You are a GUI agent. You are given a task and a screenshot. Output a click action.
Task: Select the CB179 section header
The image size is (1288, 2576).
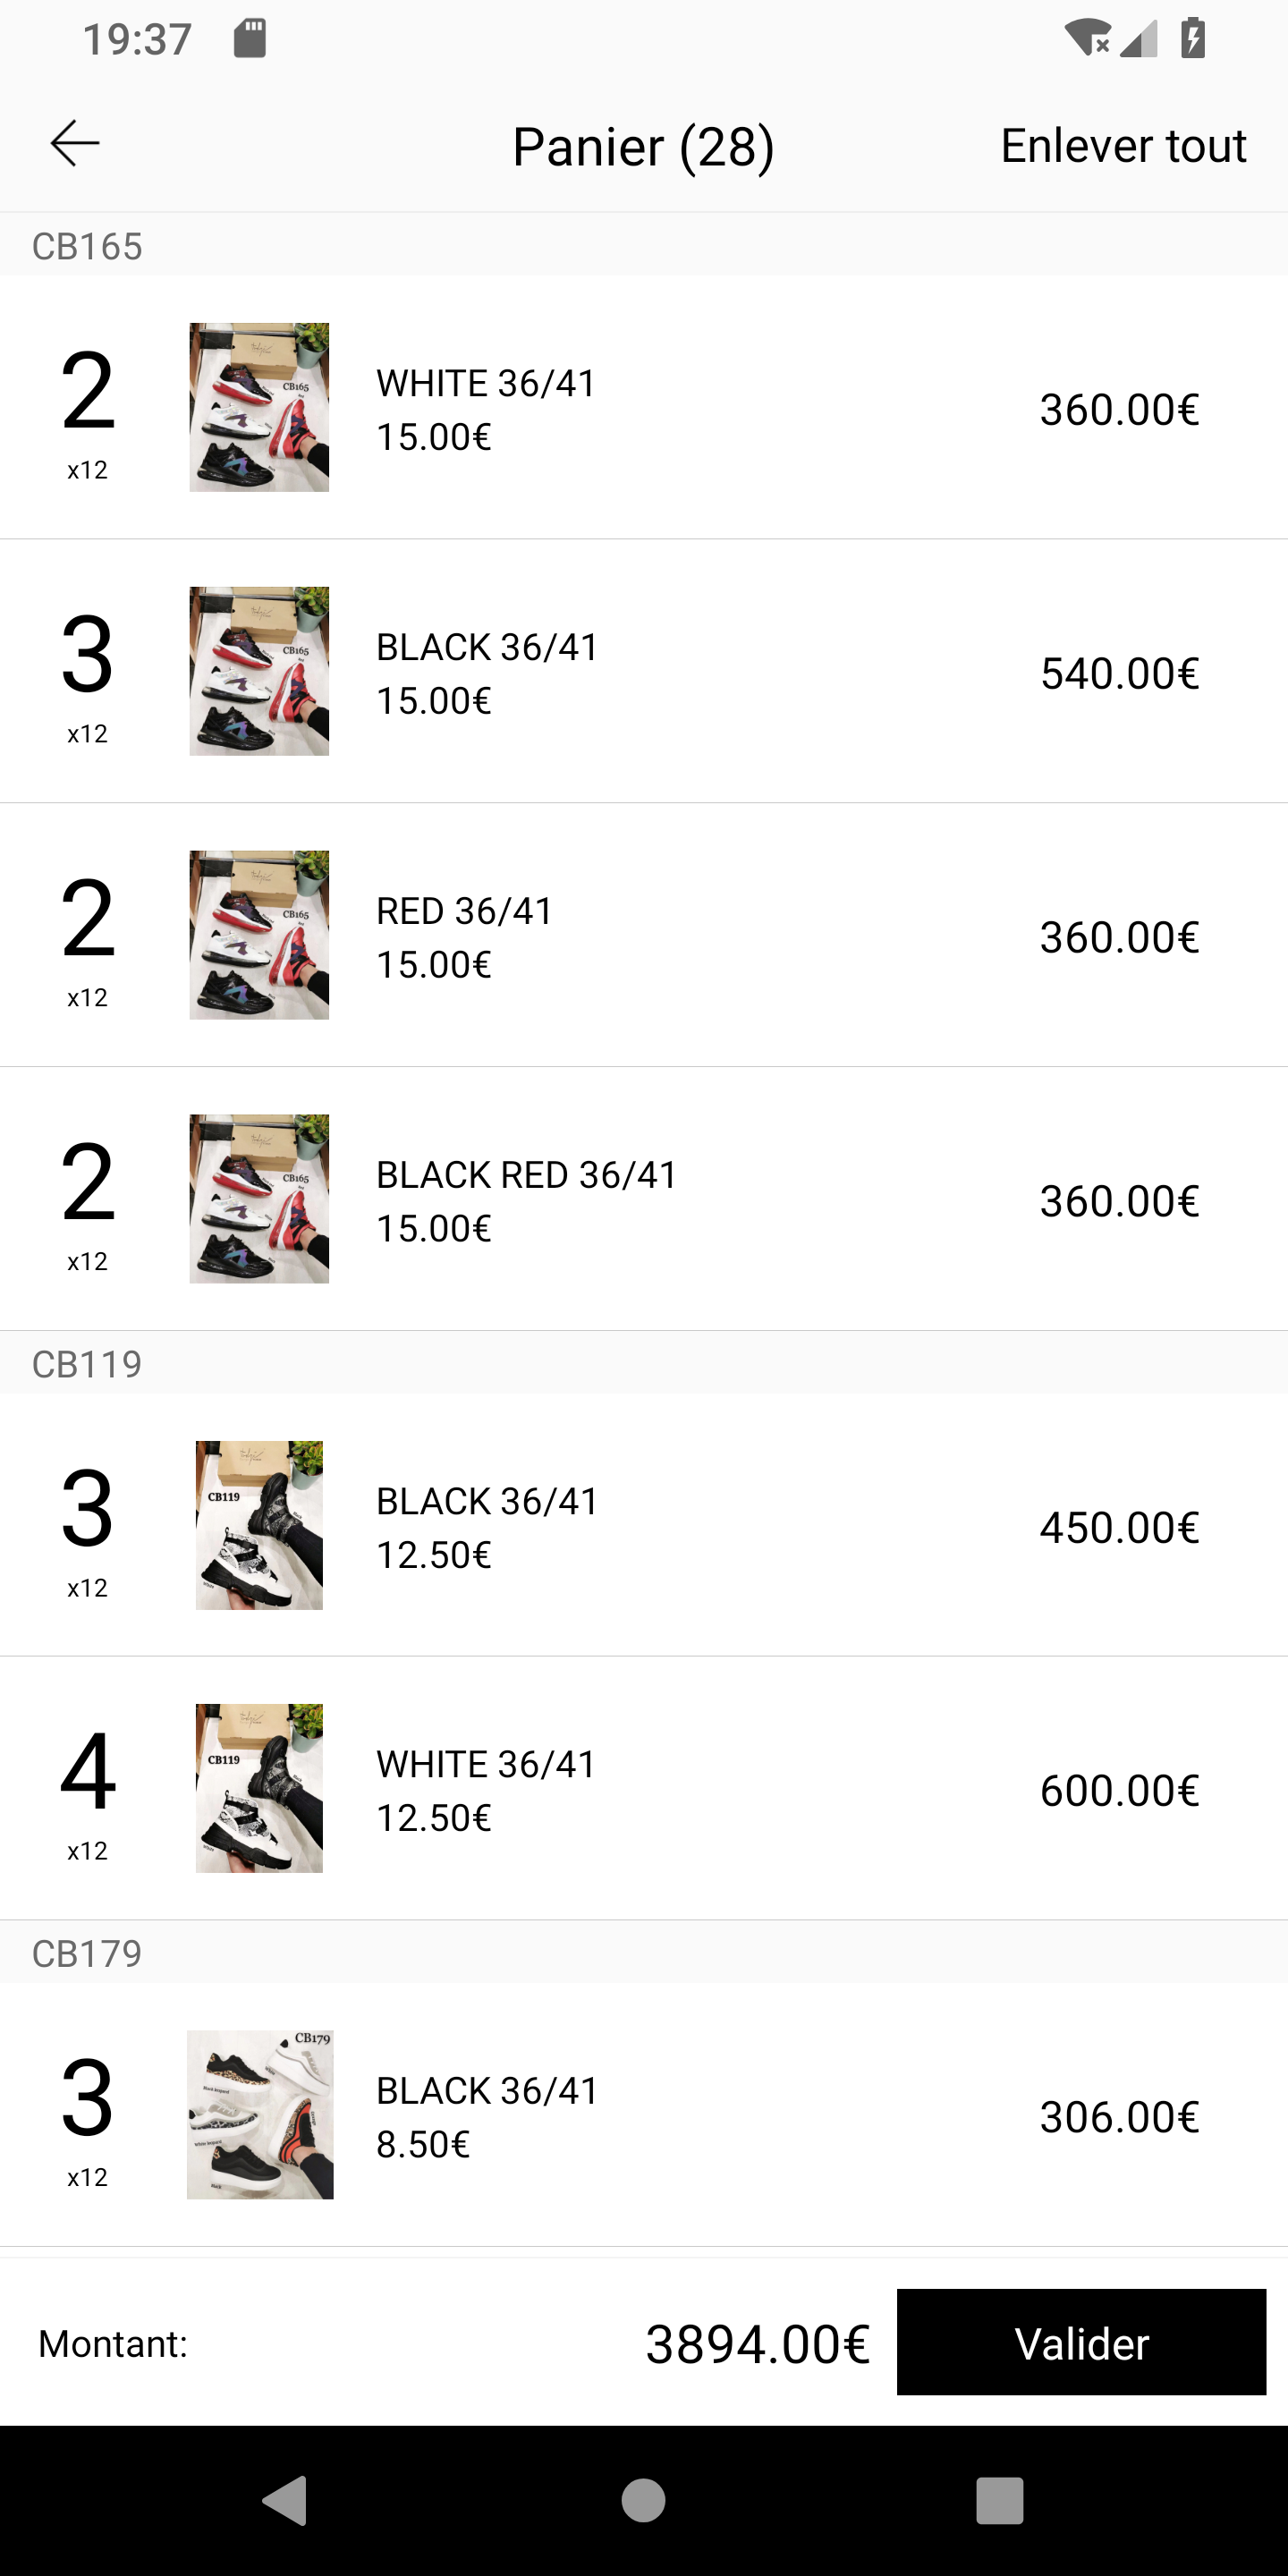point(87,1953)
